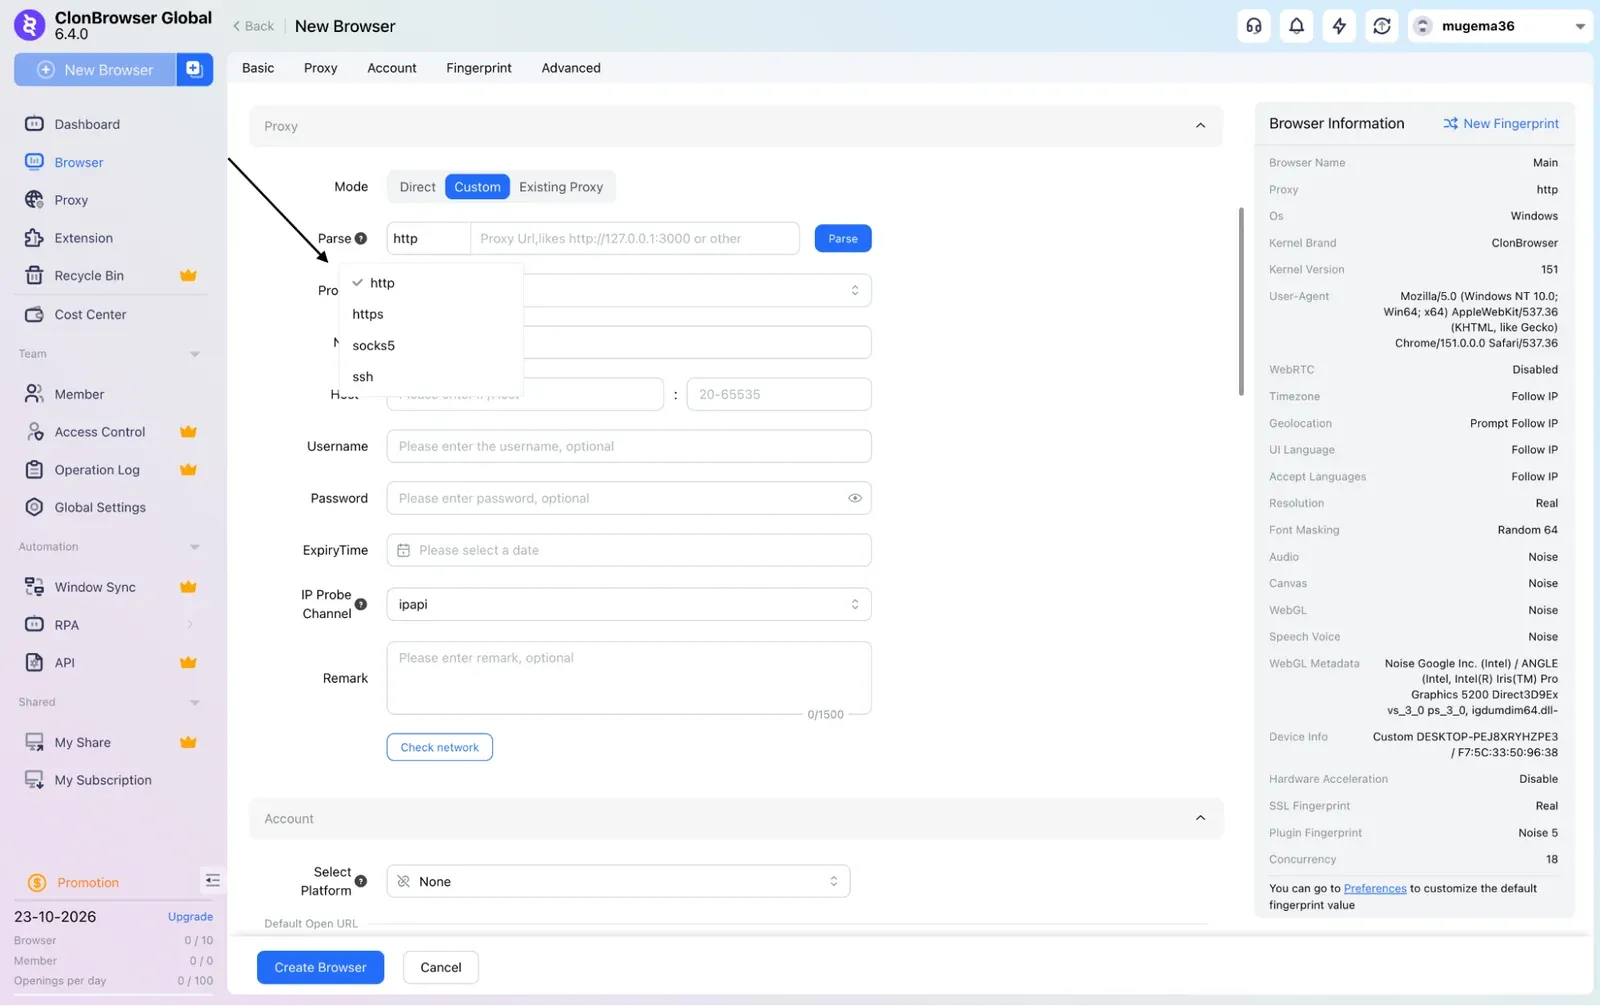This screenshot has height=1006, width=1600.
Task: Select Custom proxy mode
Action: pyautogui.click(x=477, y=187)
